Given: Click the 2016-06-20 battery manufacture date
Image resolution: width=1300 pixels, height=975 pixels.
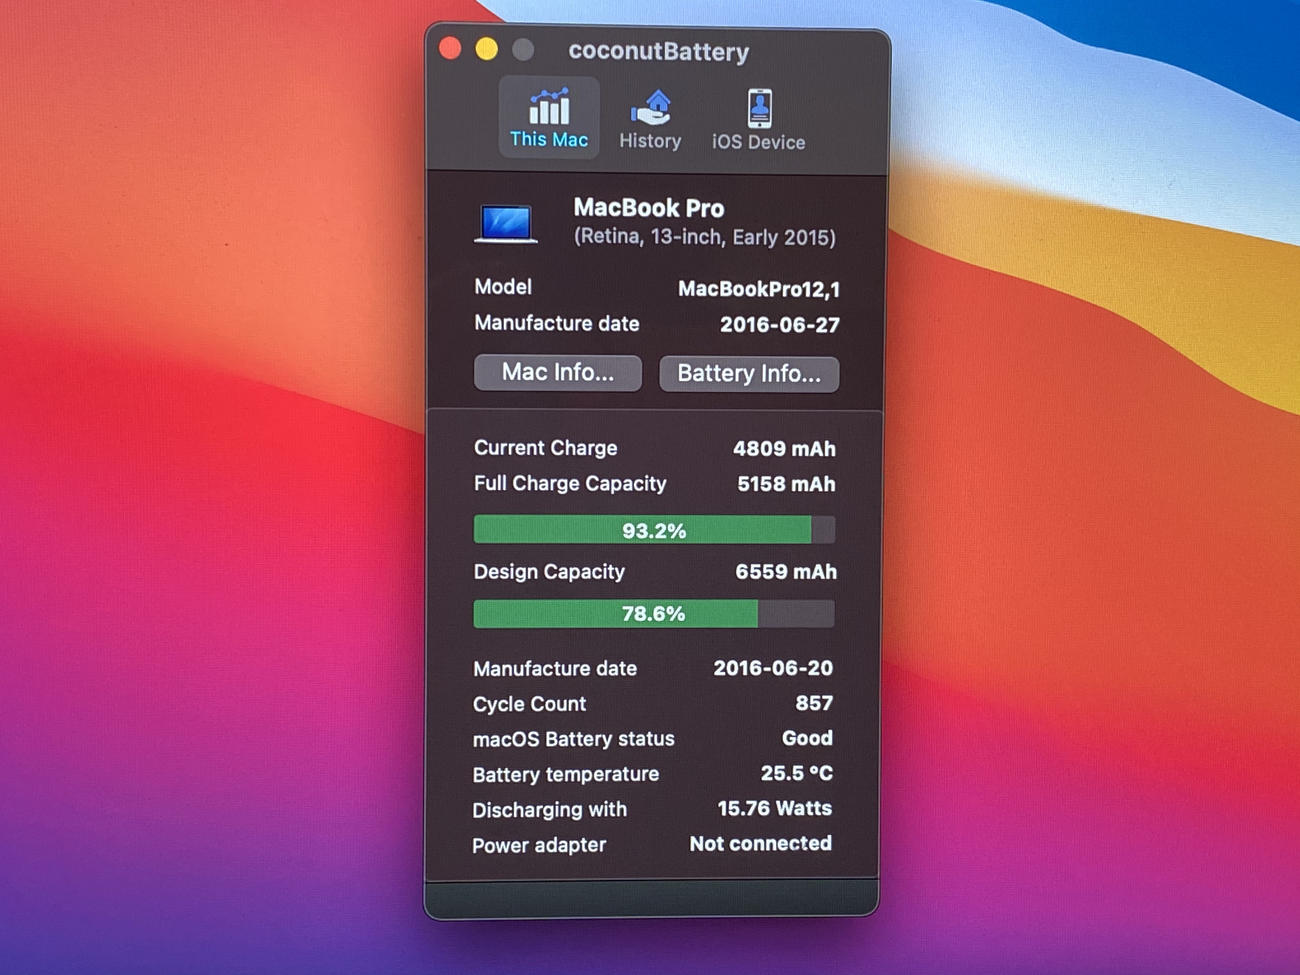Looking at the screenshot, I should point(773,668).
